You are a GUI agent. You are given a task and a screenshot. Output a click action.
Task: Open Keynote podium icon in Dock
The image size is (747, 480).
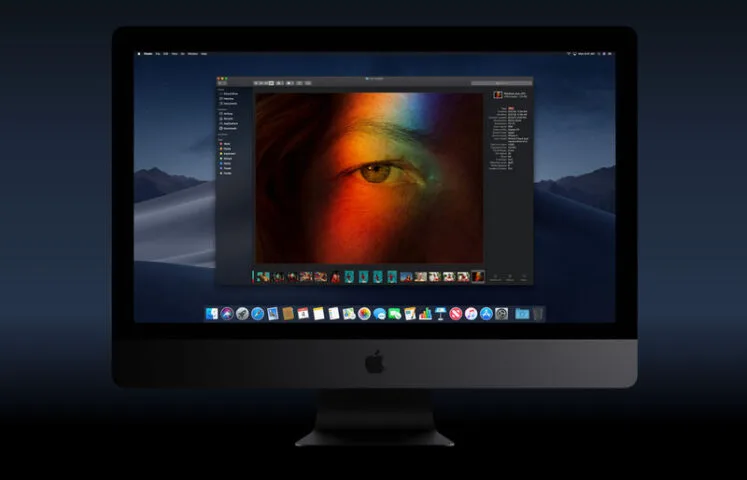point(440,314)
